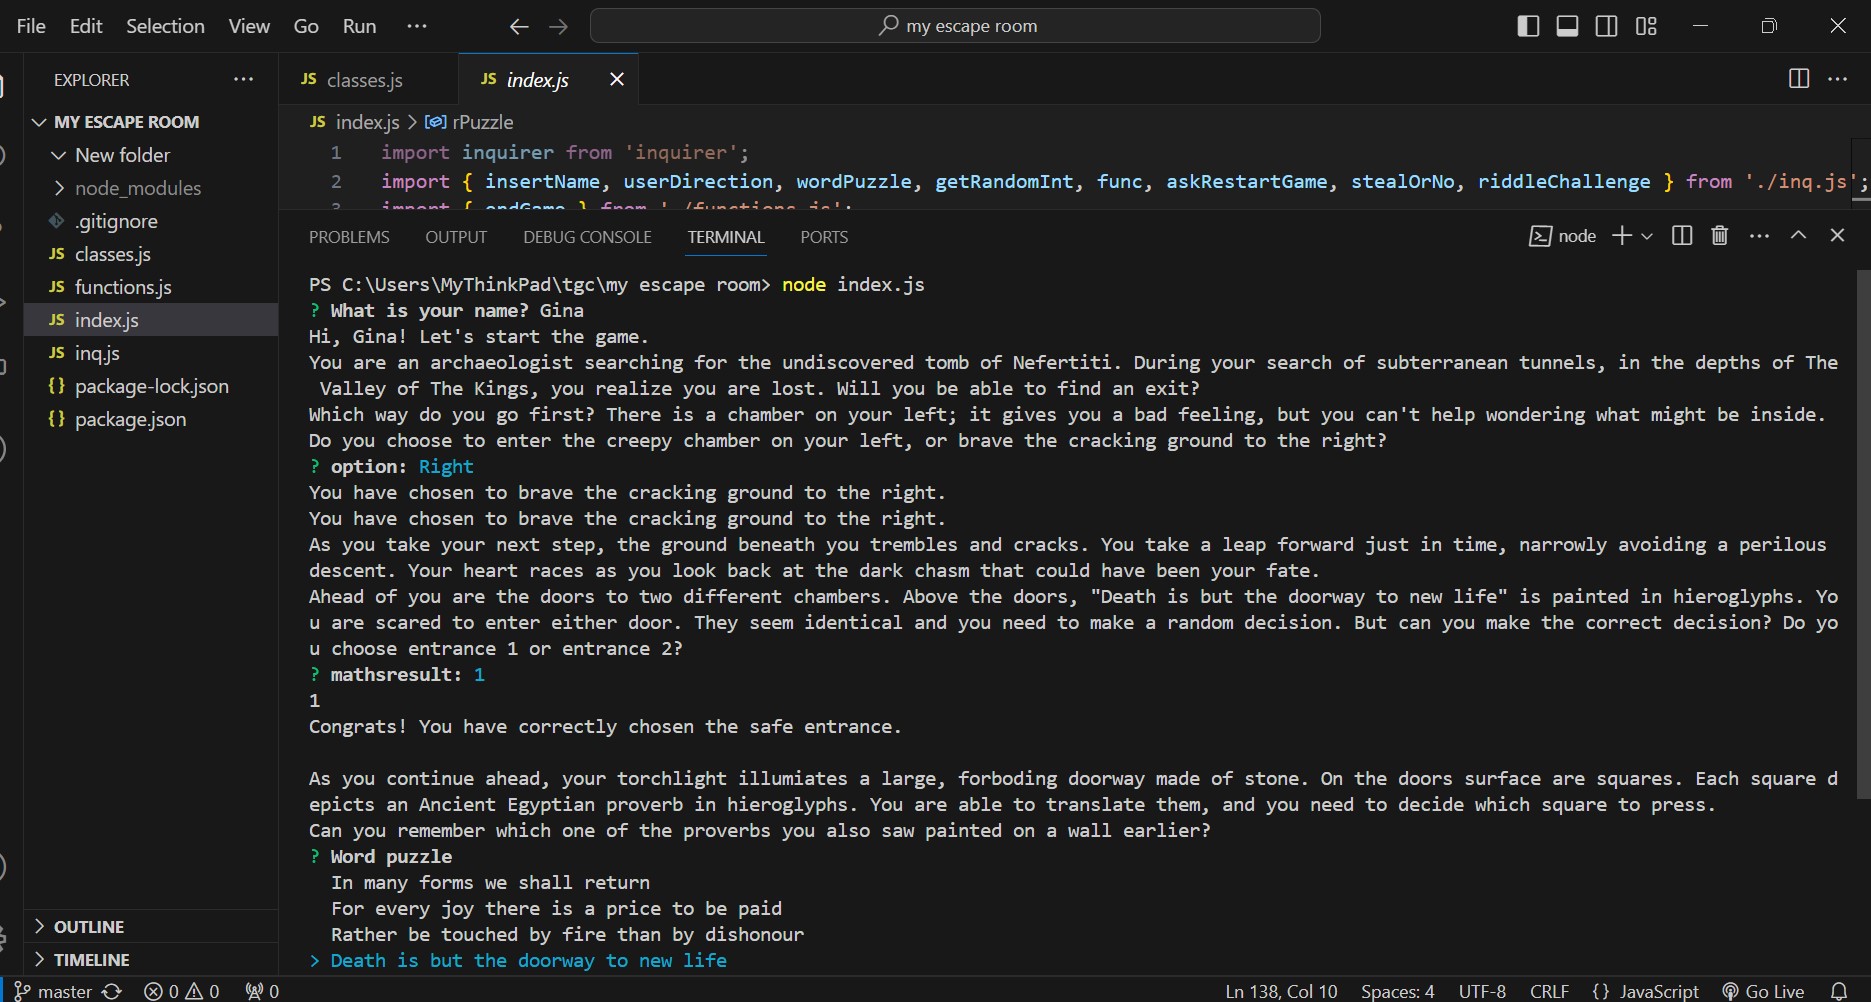Maximize panel size with up chevron
1871x1002 pixels.
(1798, 235)
